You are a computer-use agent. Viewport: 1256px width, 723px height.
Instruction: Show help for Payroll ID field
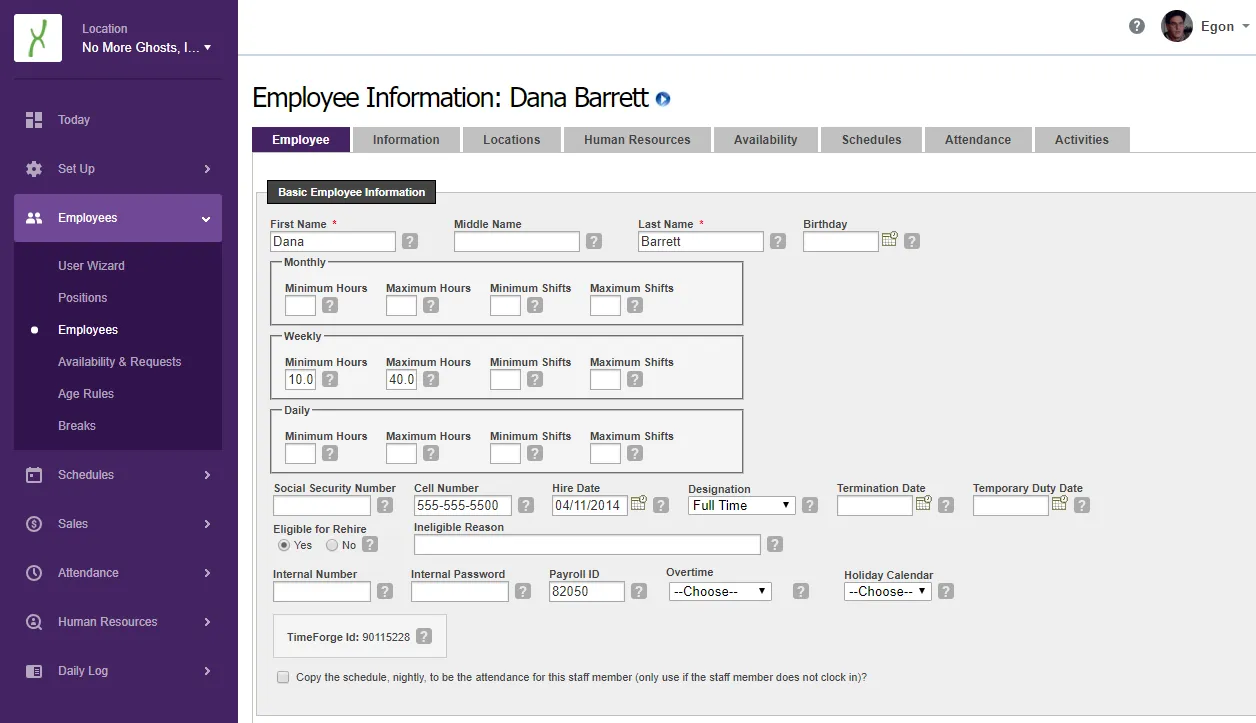pyautogui.click(x=638, y=591)
